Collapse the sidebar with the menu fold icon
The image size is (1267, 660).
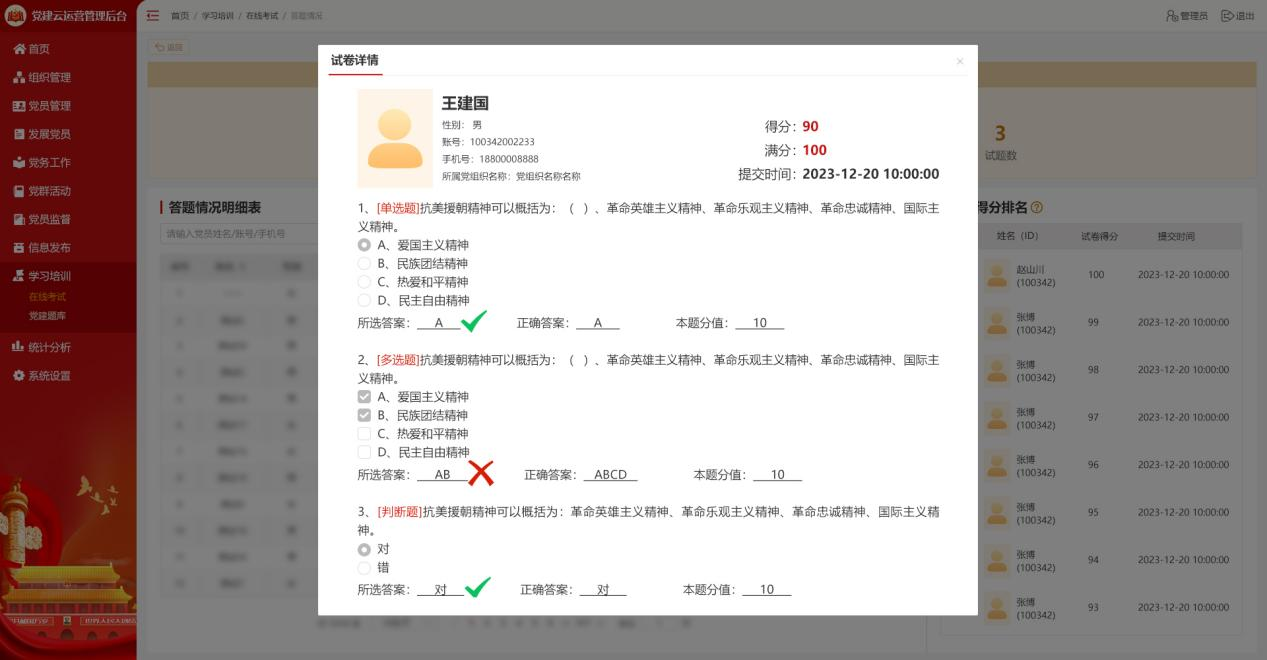[x=153, y=15]
